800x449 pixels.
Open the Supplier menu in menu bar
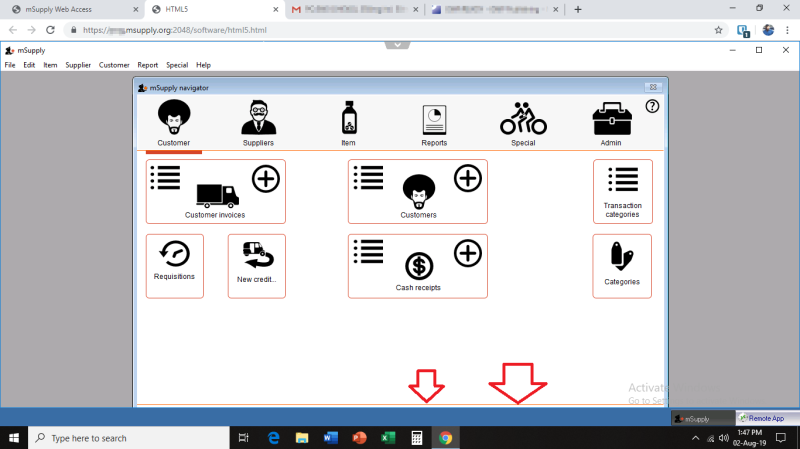click(x=78, y=65)
